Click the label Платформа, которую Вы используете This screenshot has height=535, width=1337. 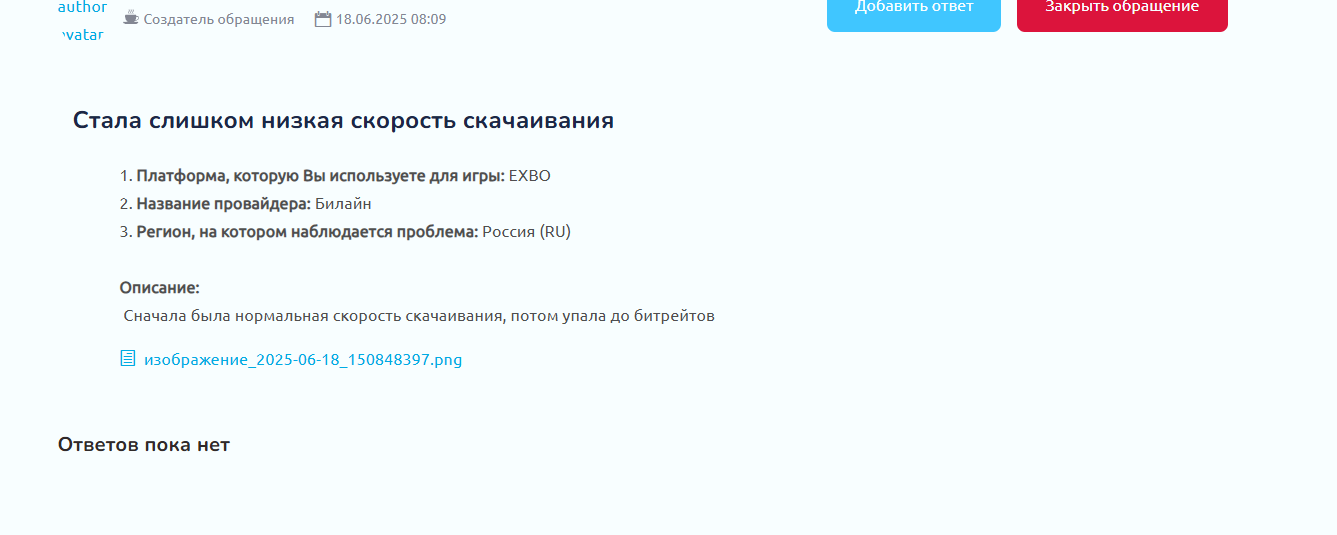point(321,176)
